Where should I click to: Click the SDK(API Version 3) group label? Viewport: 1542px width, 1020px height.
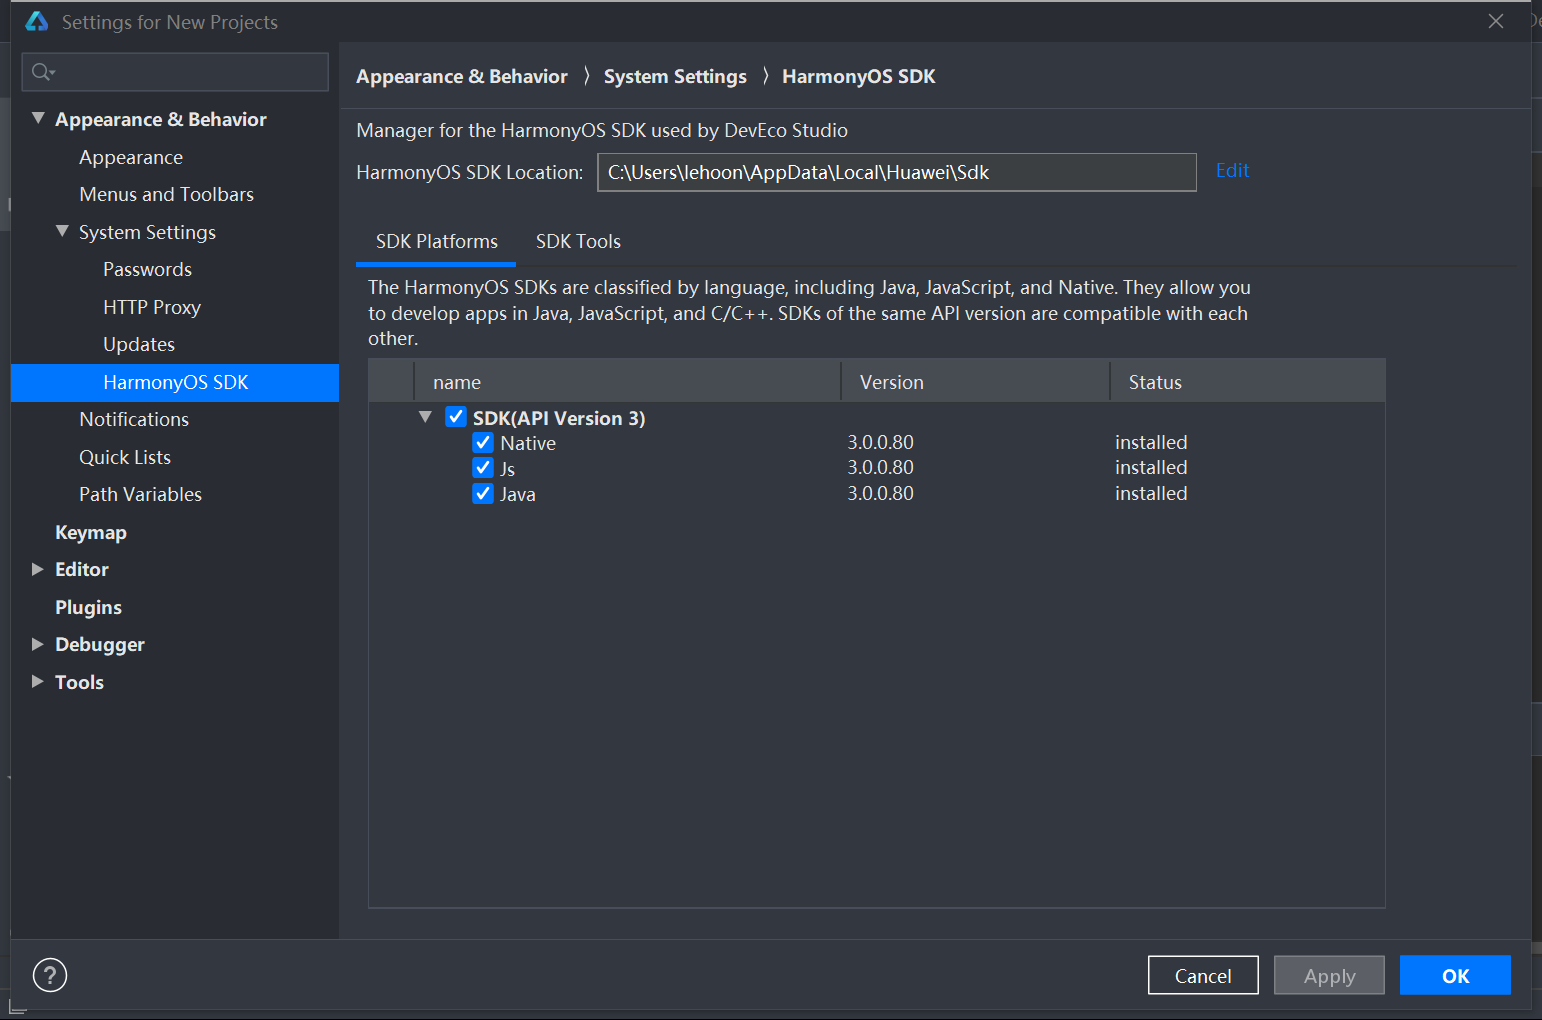pyautogui.click(x=559, y=418)
